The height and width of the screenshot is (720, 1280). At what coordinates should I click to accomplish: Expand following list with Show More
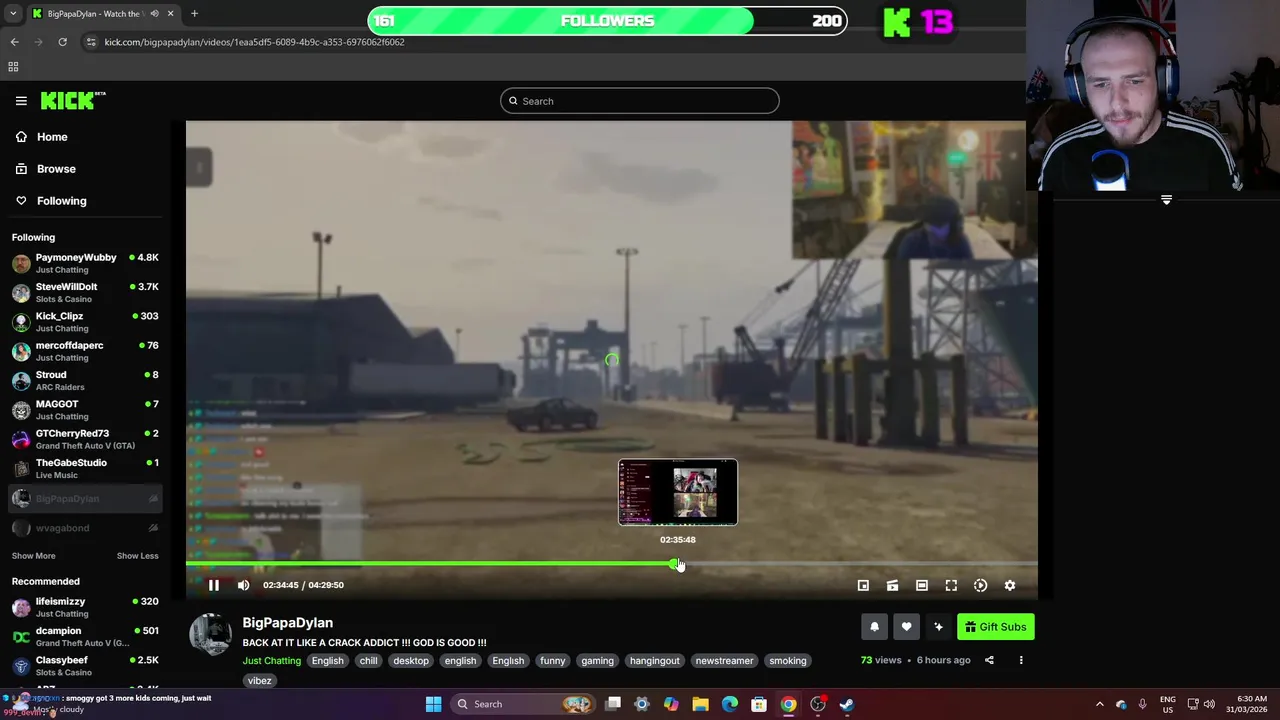coord(34,556)
